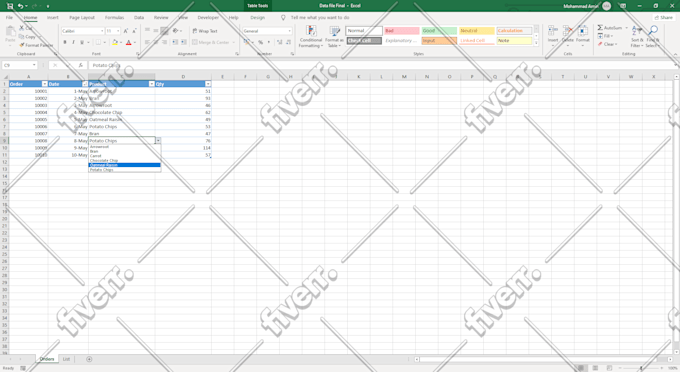
Task: Switch to the List sheet tab
Action: coord(66,359)
